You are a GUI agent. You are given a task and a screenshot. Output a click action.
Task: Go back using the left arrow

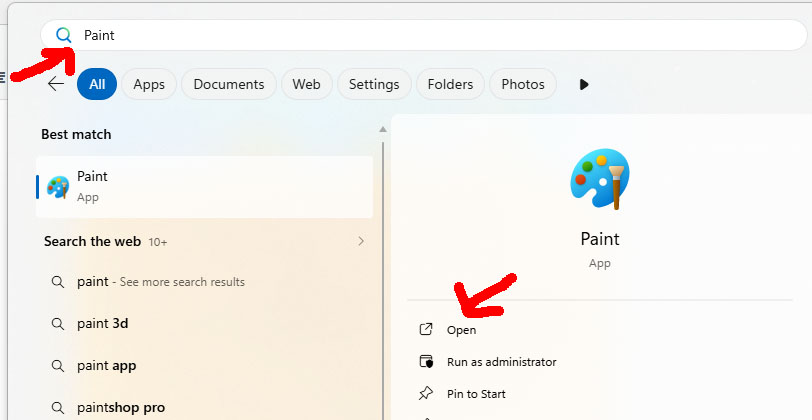click(55, 84)
